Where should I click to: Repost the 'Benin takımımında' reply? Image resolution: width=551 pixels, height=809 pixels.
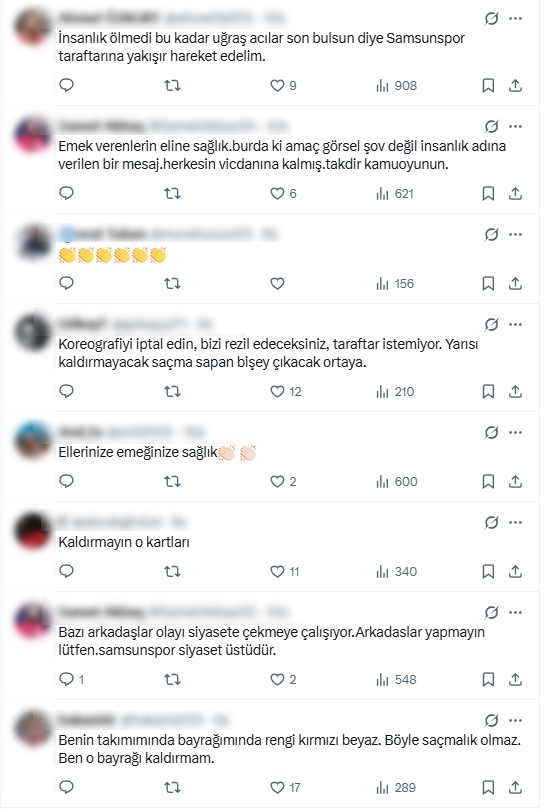(172, 788)
